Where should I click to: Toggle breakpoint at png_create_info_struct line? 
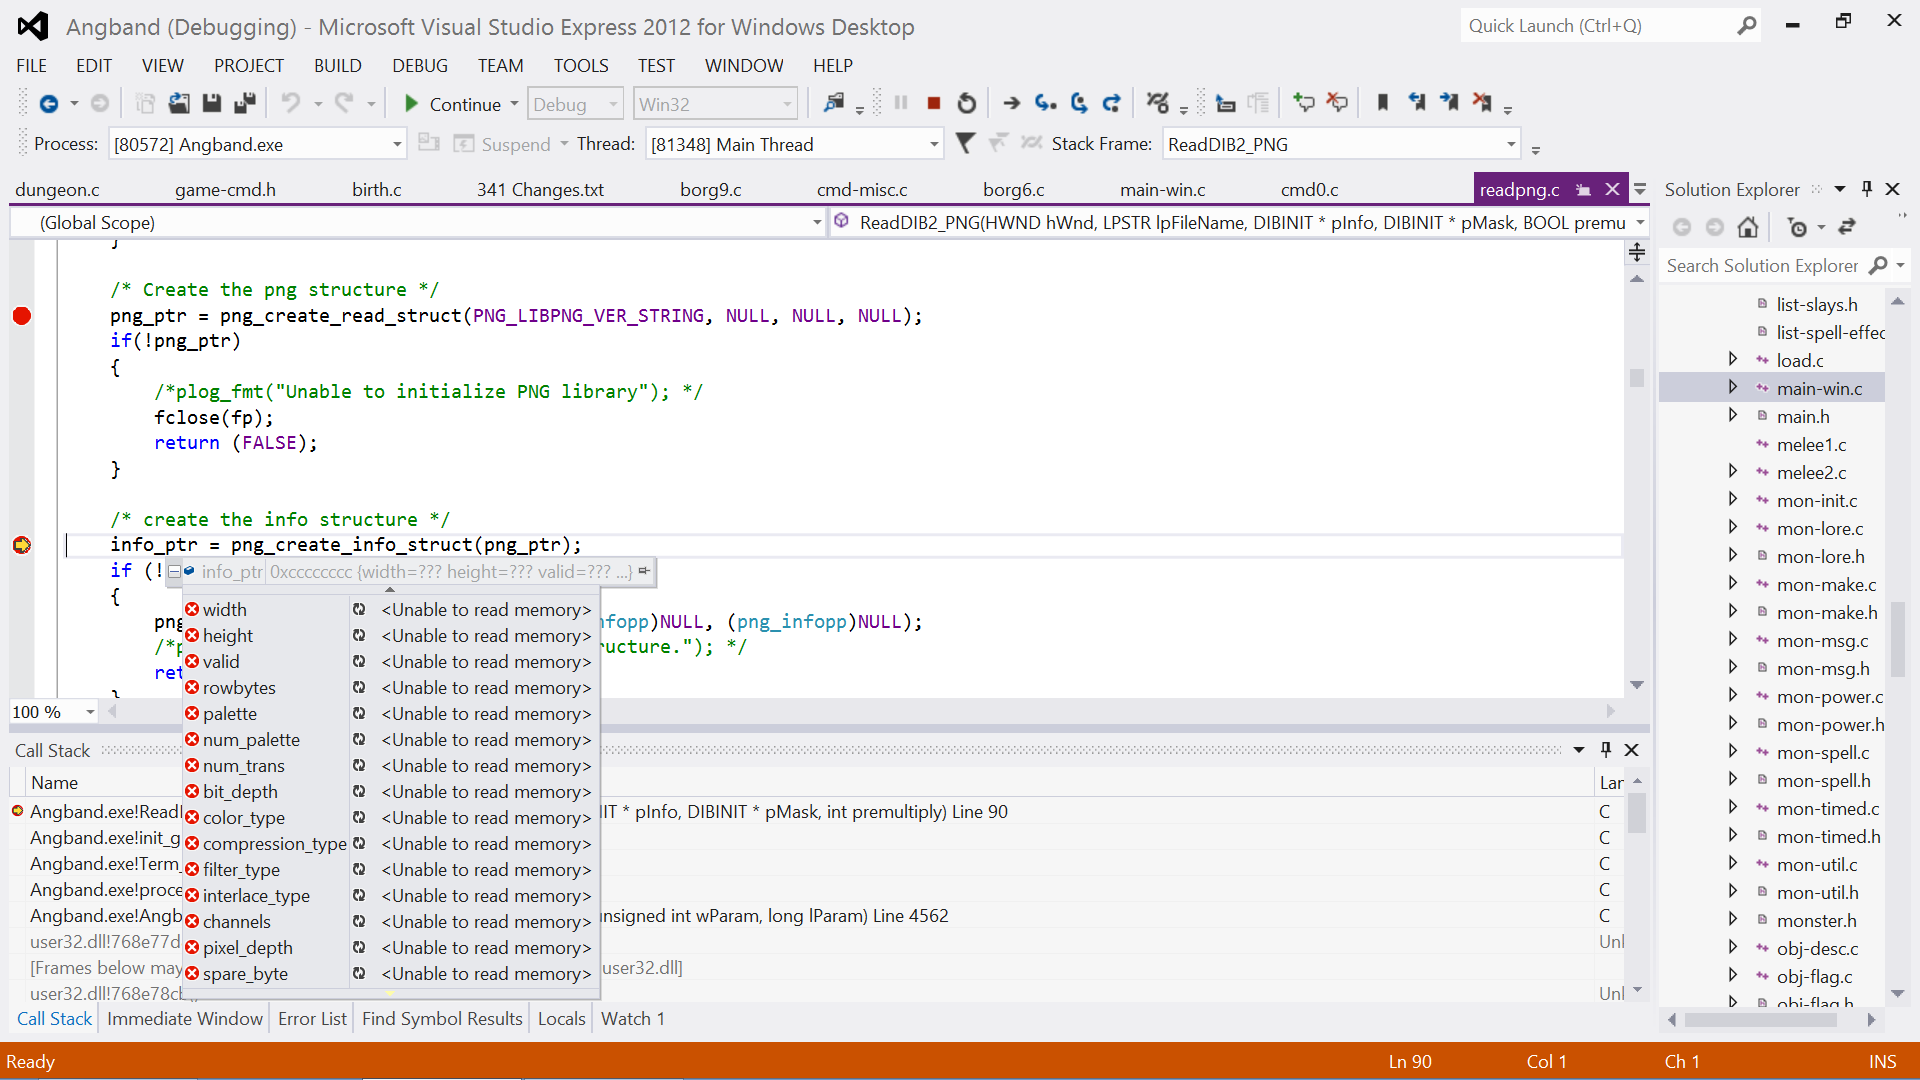(x=22, y=545)
